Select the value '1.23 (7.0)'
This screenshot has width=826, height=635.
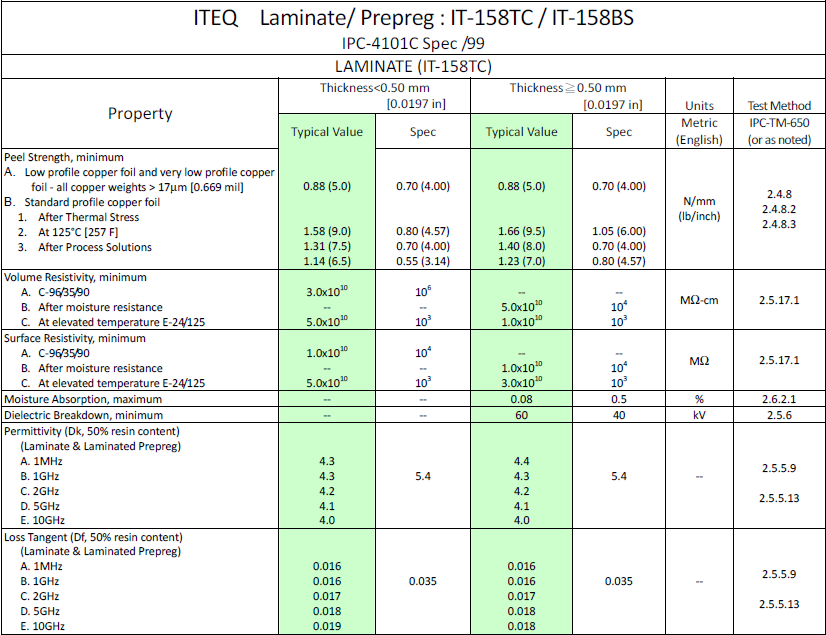coord(522,261)
